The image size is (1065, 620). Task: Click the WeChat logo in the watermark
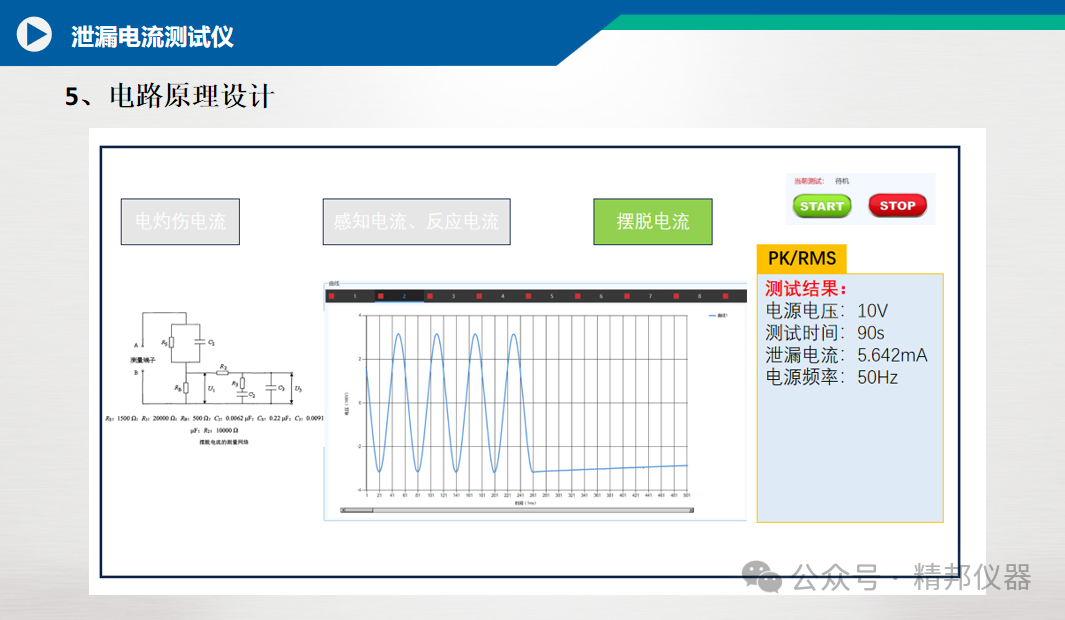tap(761, 577)
